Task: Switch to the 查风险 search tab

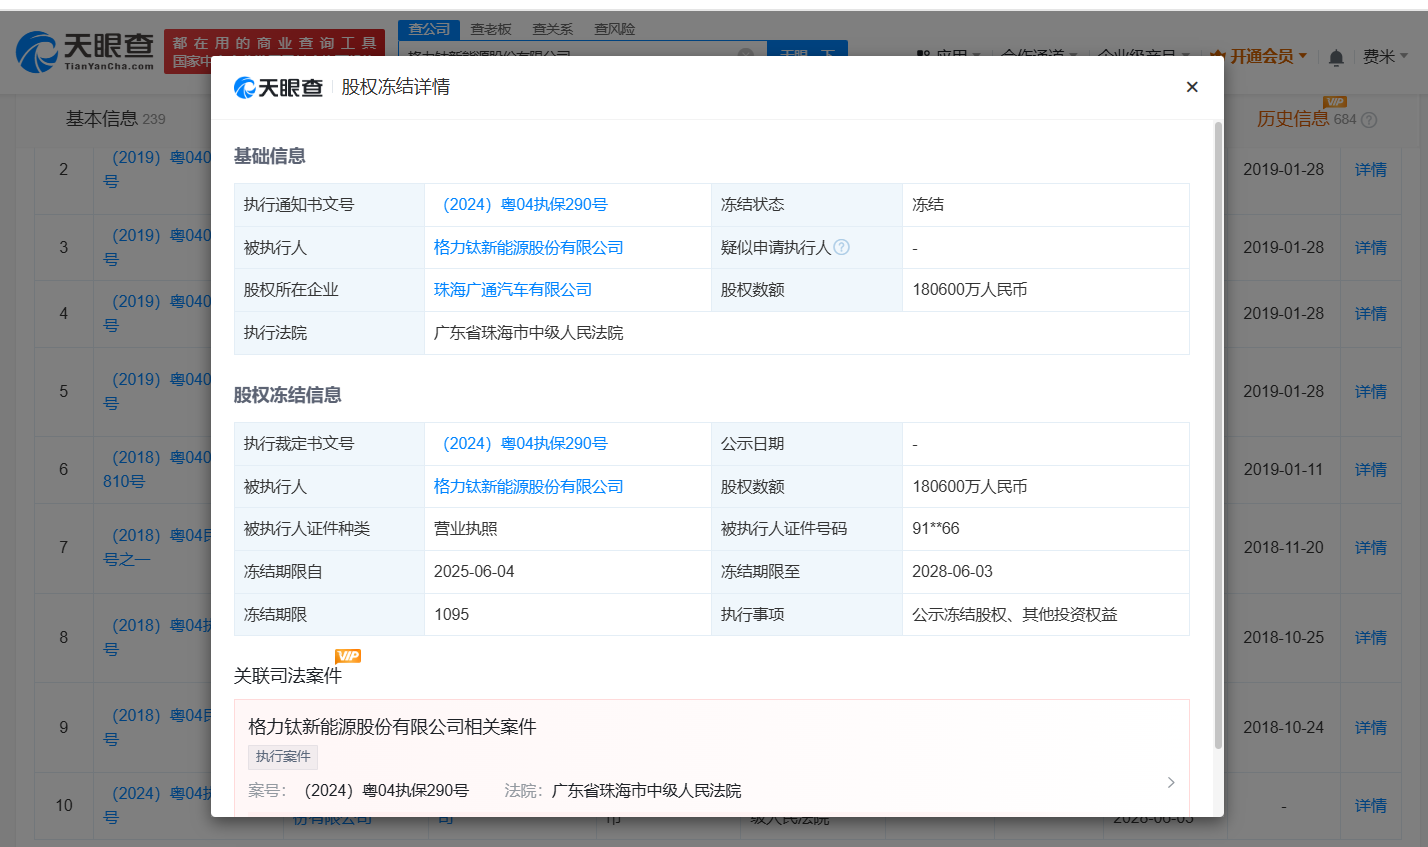Action: tap(615, 30)
